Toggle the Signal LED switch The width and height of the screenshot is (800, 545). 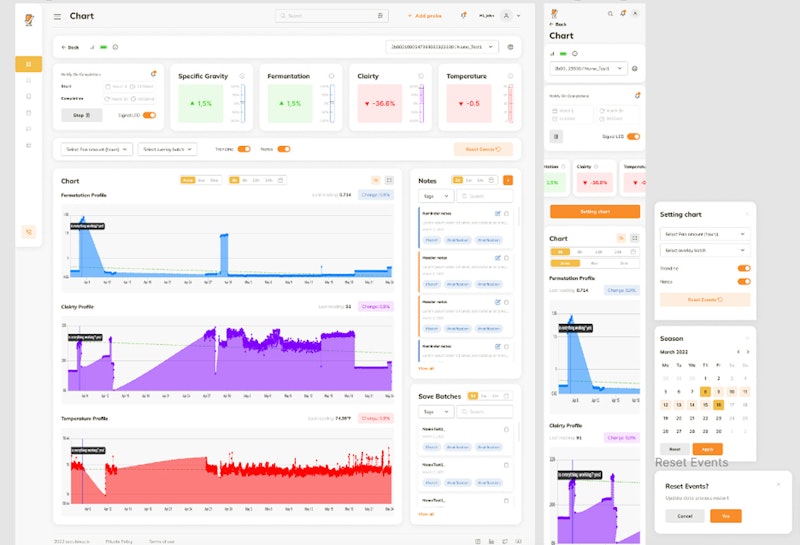tap(149, 115)
